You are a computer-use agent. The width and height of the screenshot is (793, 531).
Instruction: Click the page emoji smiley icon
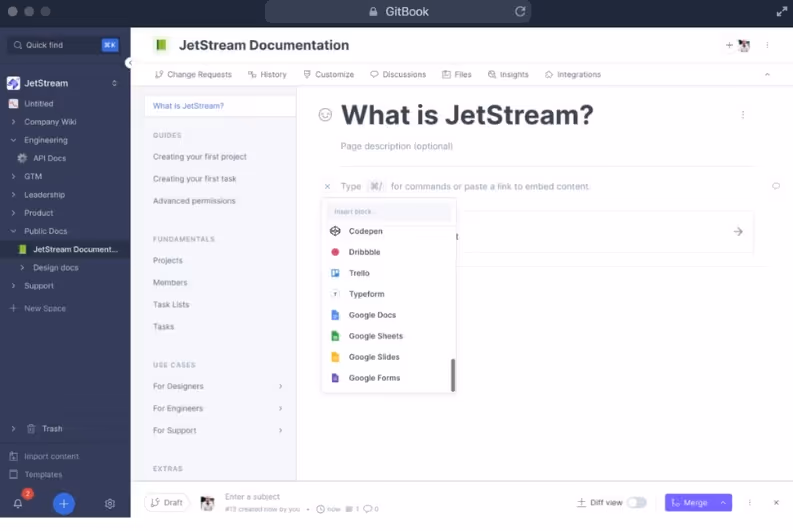(x=325, y=115)
